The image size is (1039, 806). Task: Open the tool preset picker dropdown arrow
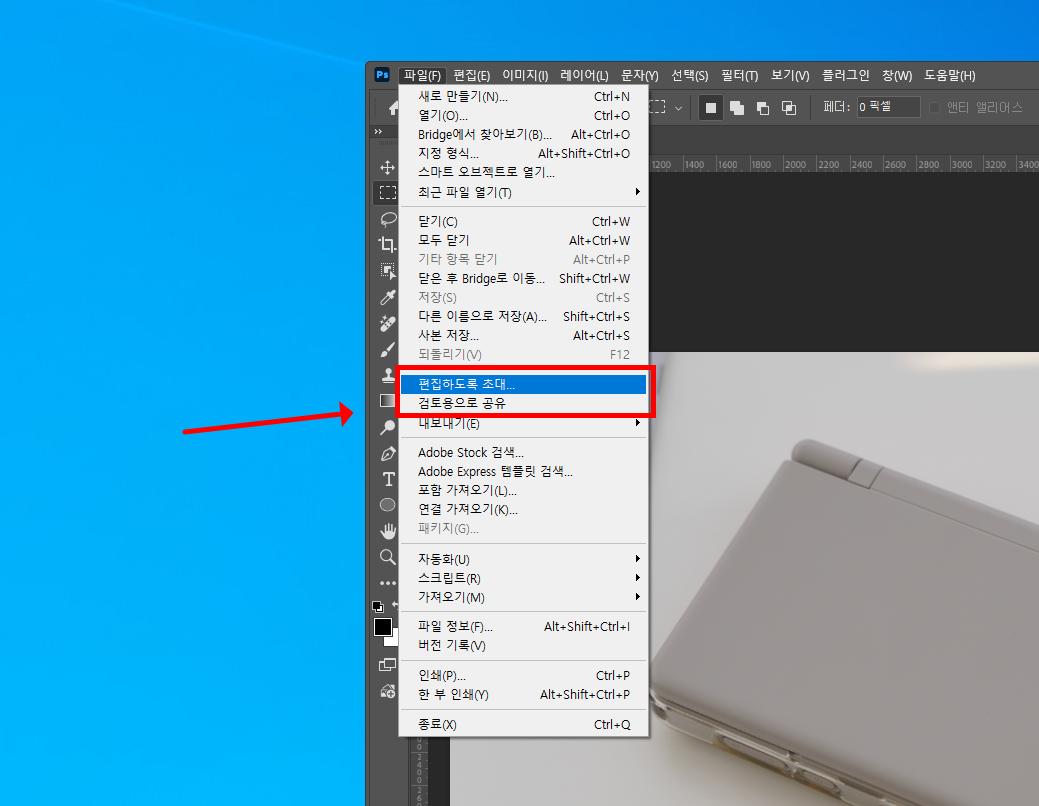(x=678, y=107)
